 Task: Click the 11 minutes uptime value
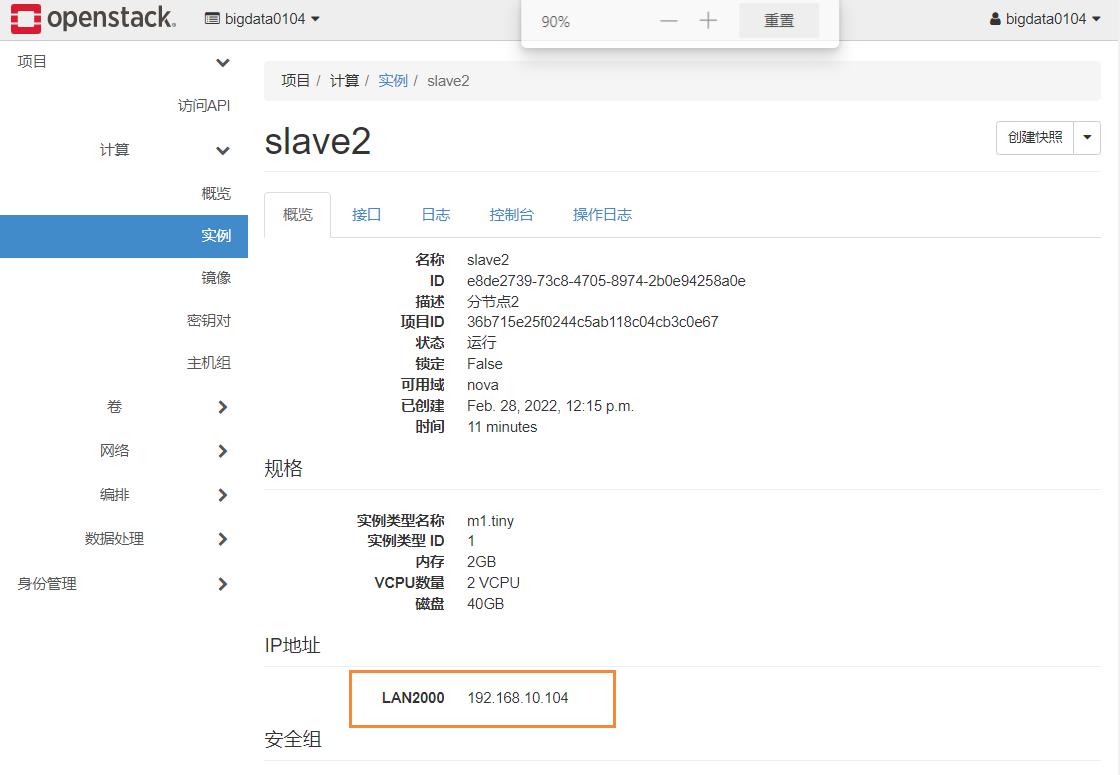(502, 427)
